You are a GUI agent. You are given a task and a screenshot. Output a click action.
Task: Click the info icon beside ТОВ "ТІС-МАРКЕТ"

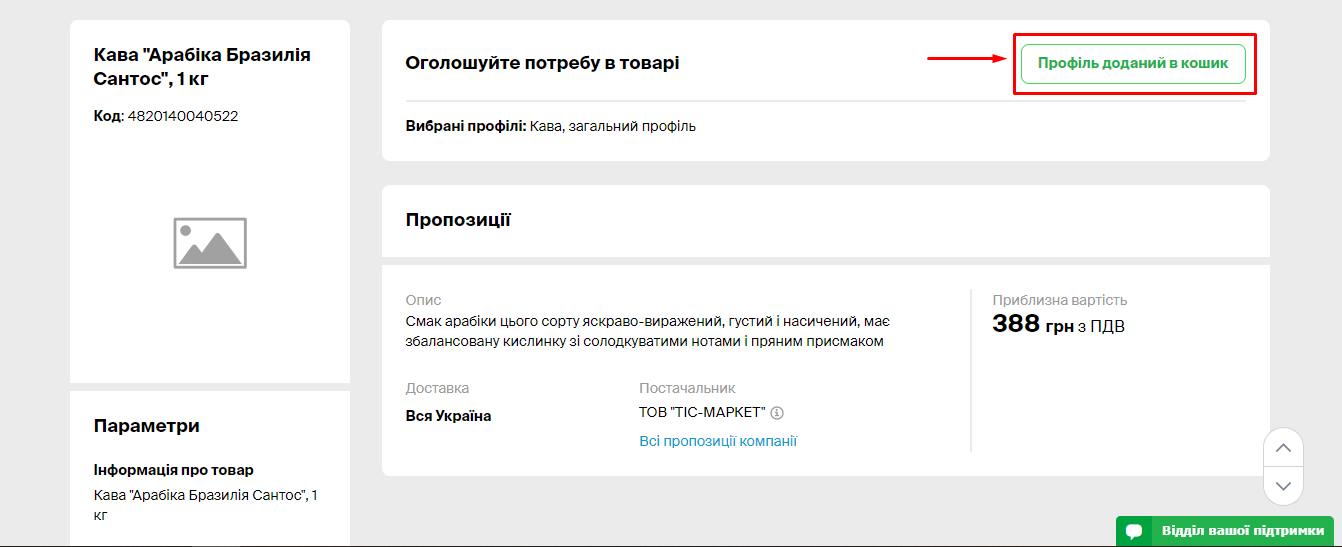[777, 413]
